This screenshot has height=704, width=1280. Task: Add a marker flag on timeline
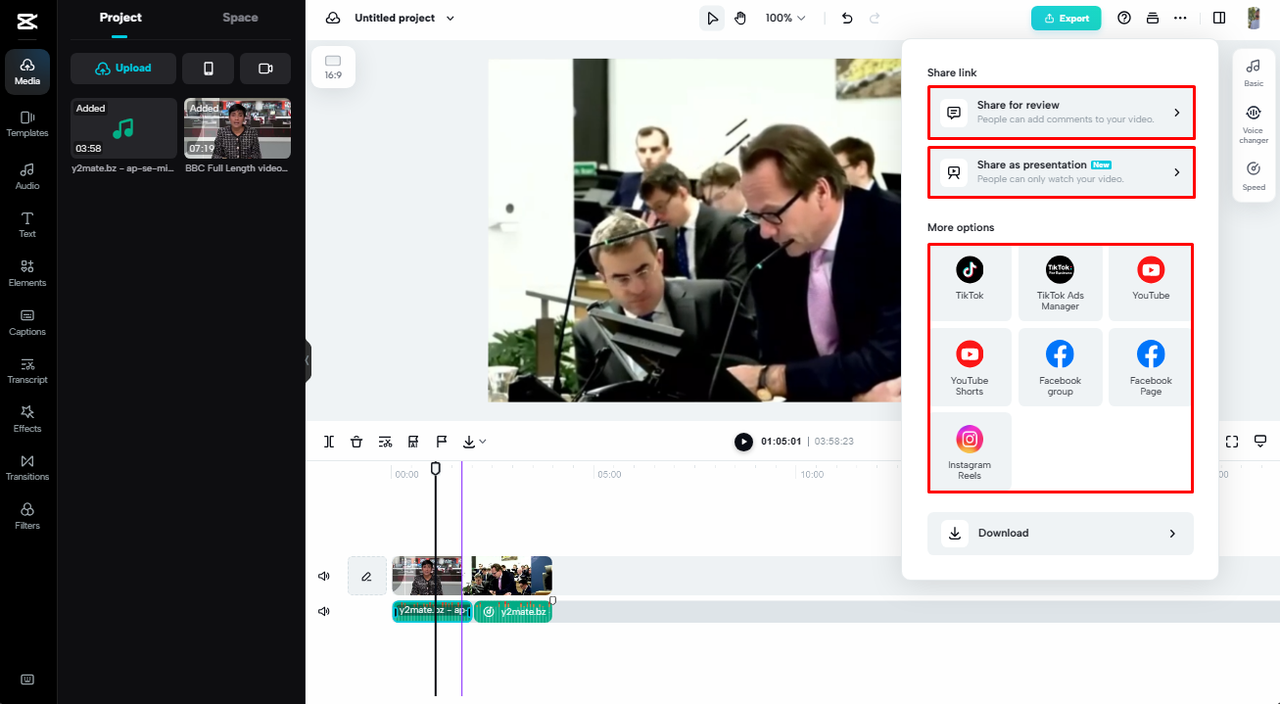pyautogui.click(x=441, y=441)
